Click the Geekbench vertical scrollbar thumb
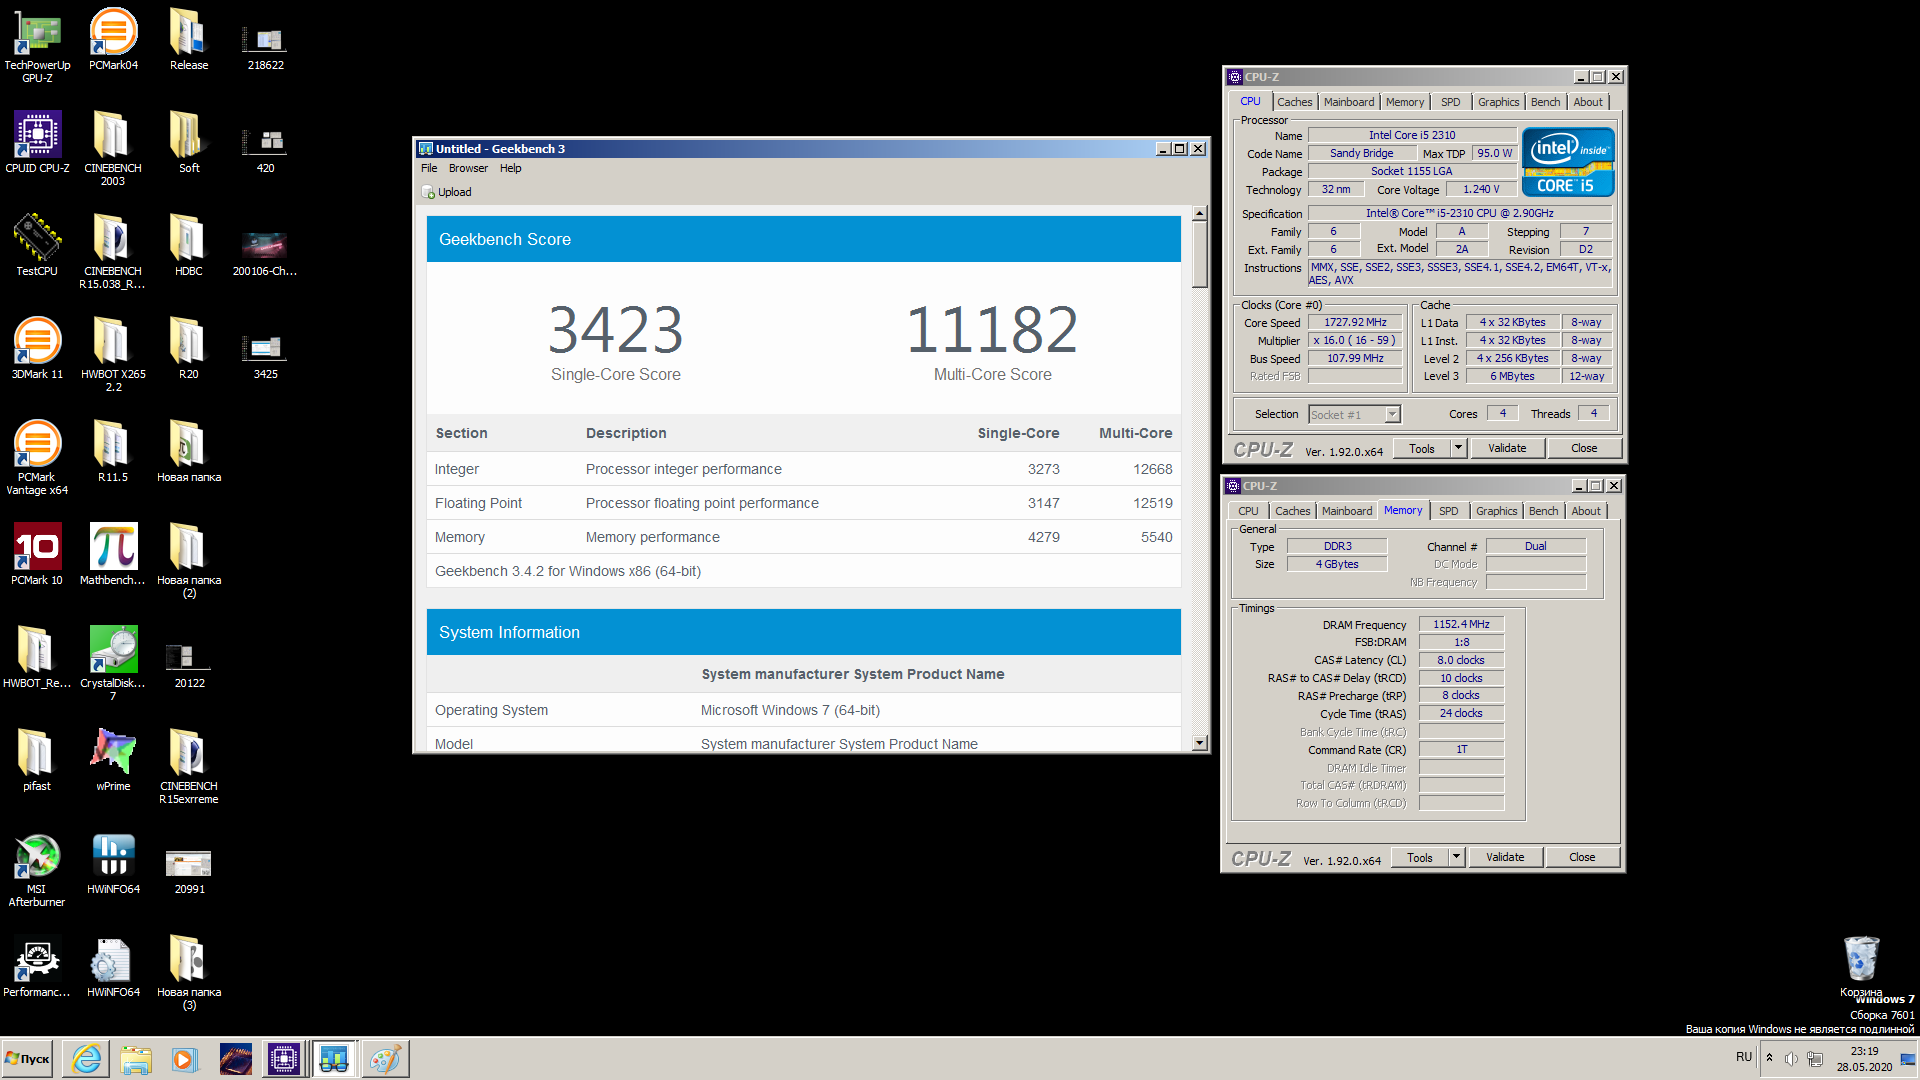The image size is (1920, 1080). point(1200,255)
